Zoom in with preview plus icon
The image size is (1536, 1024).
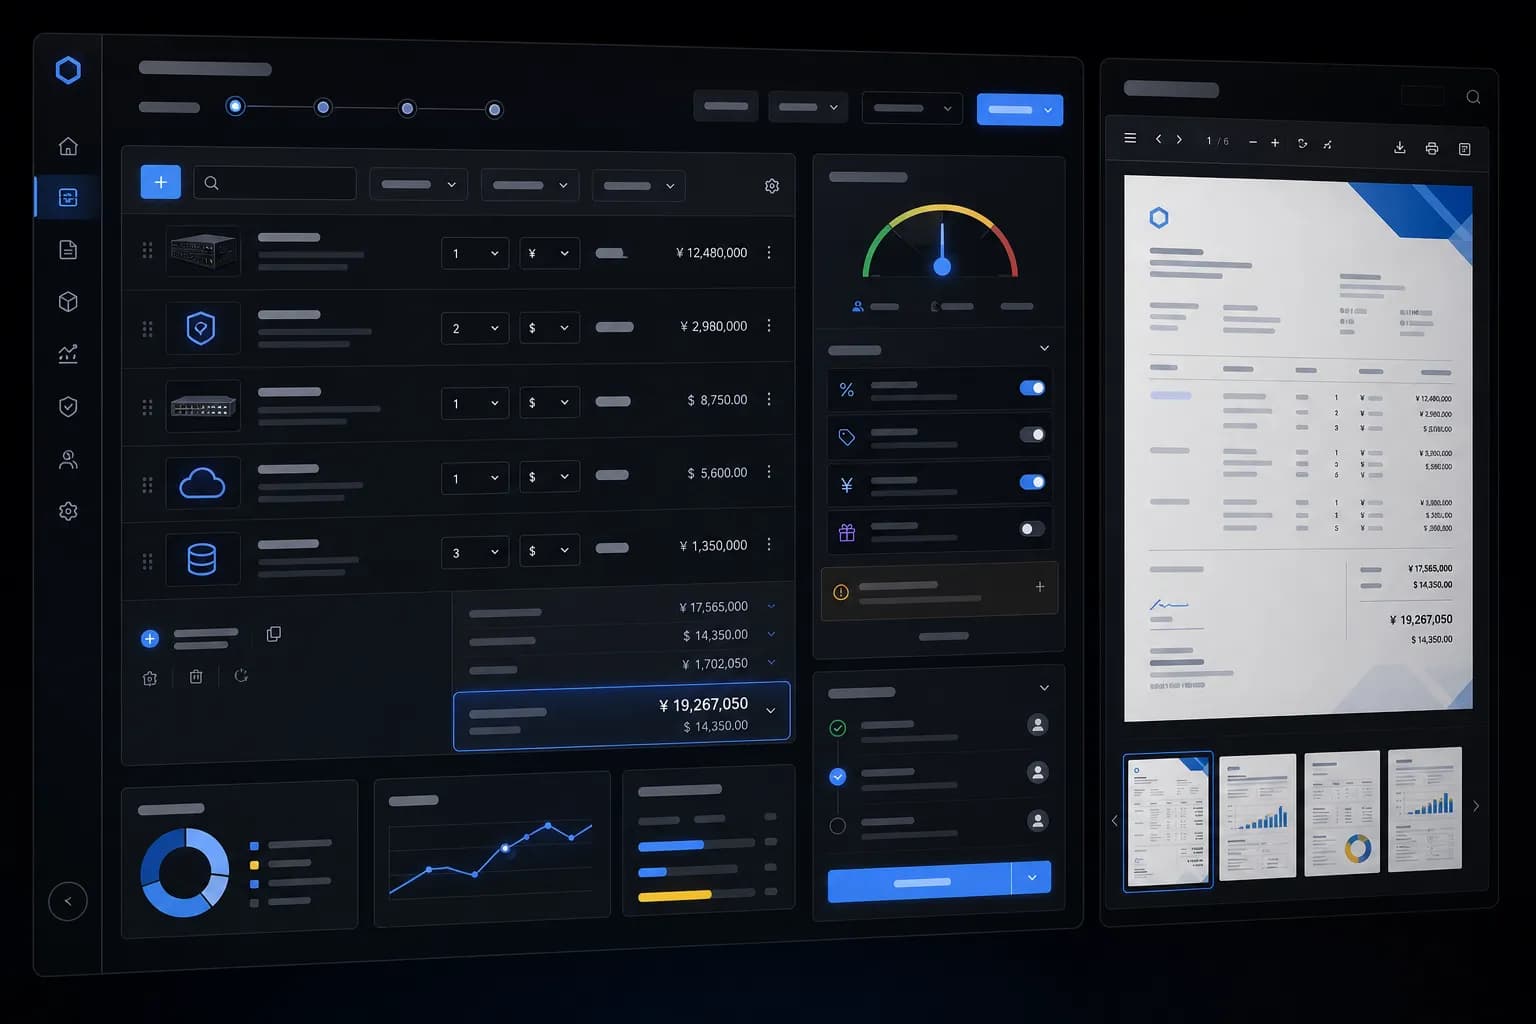tap(1275, 143)
